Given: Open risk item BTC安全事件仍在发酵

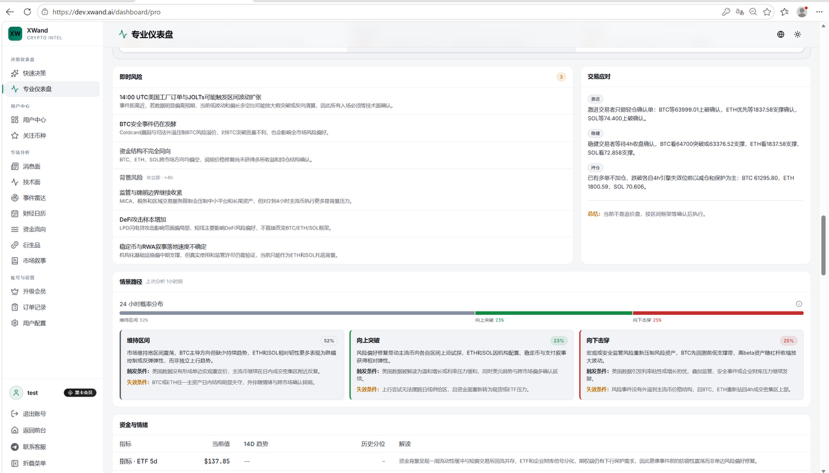Looking at the screenshot, I should point(343,128).
